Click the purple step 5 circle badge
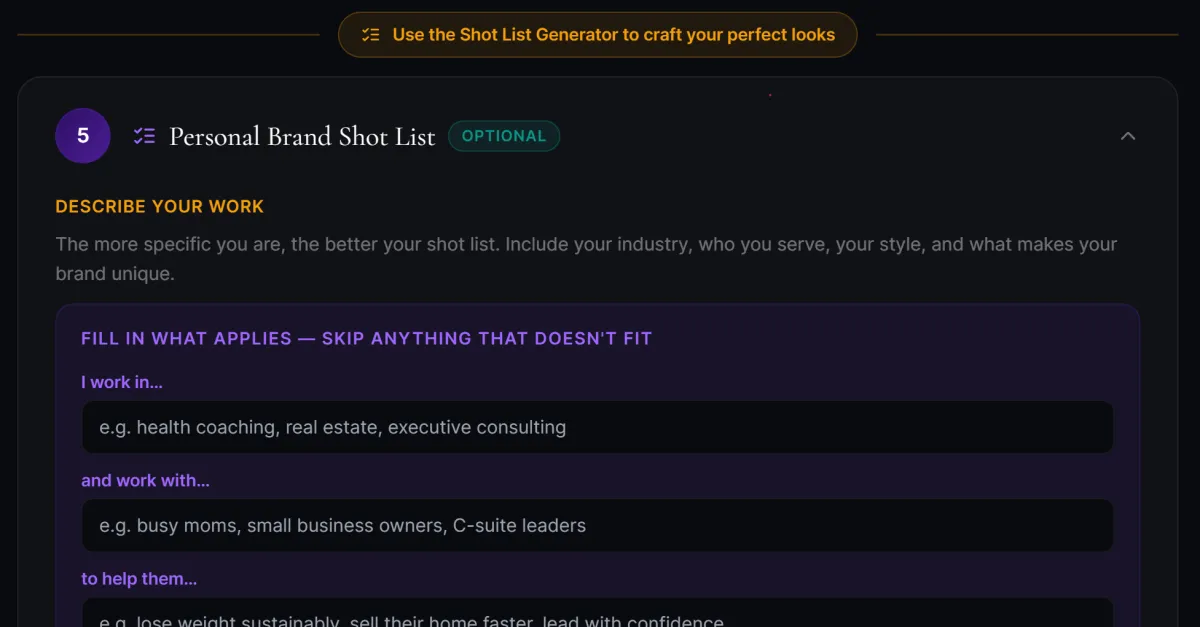 (83, 136)
